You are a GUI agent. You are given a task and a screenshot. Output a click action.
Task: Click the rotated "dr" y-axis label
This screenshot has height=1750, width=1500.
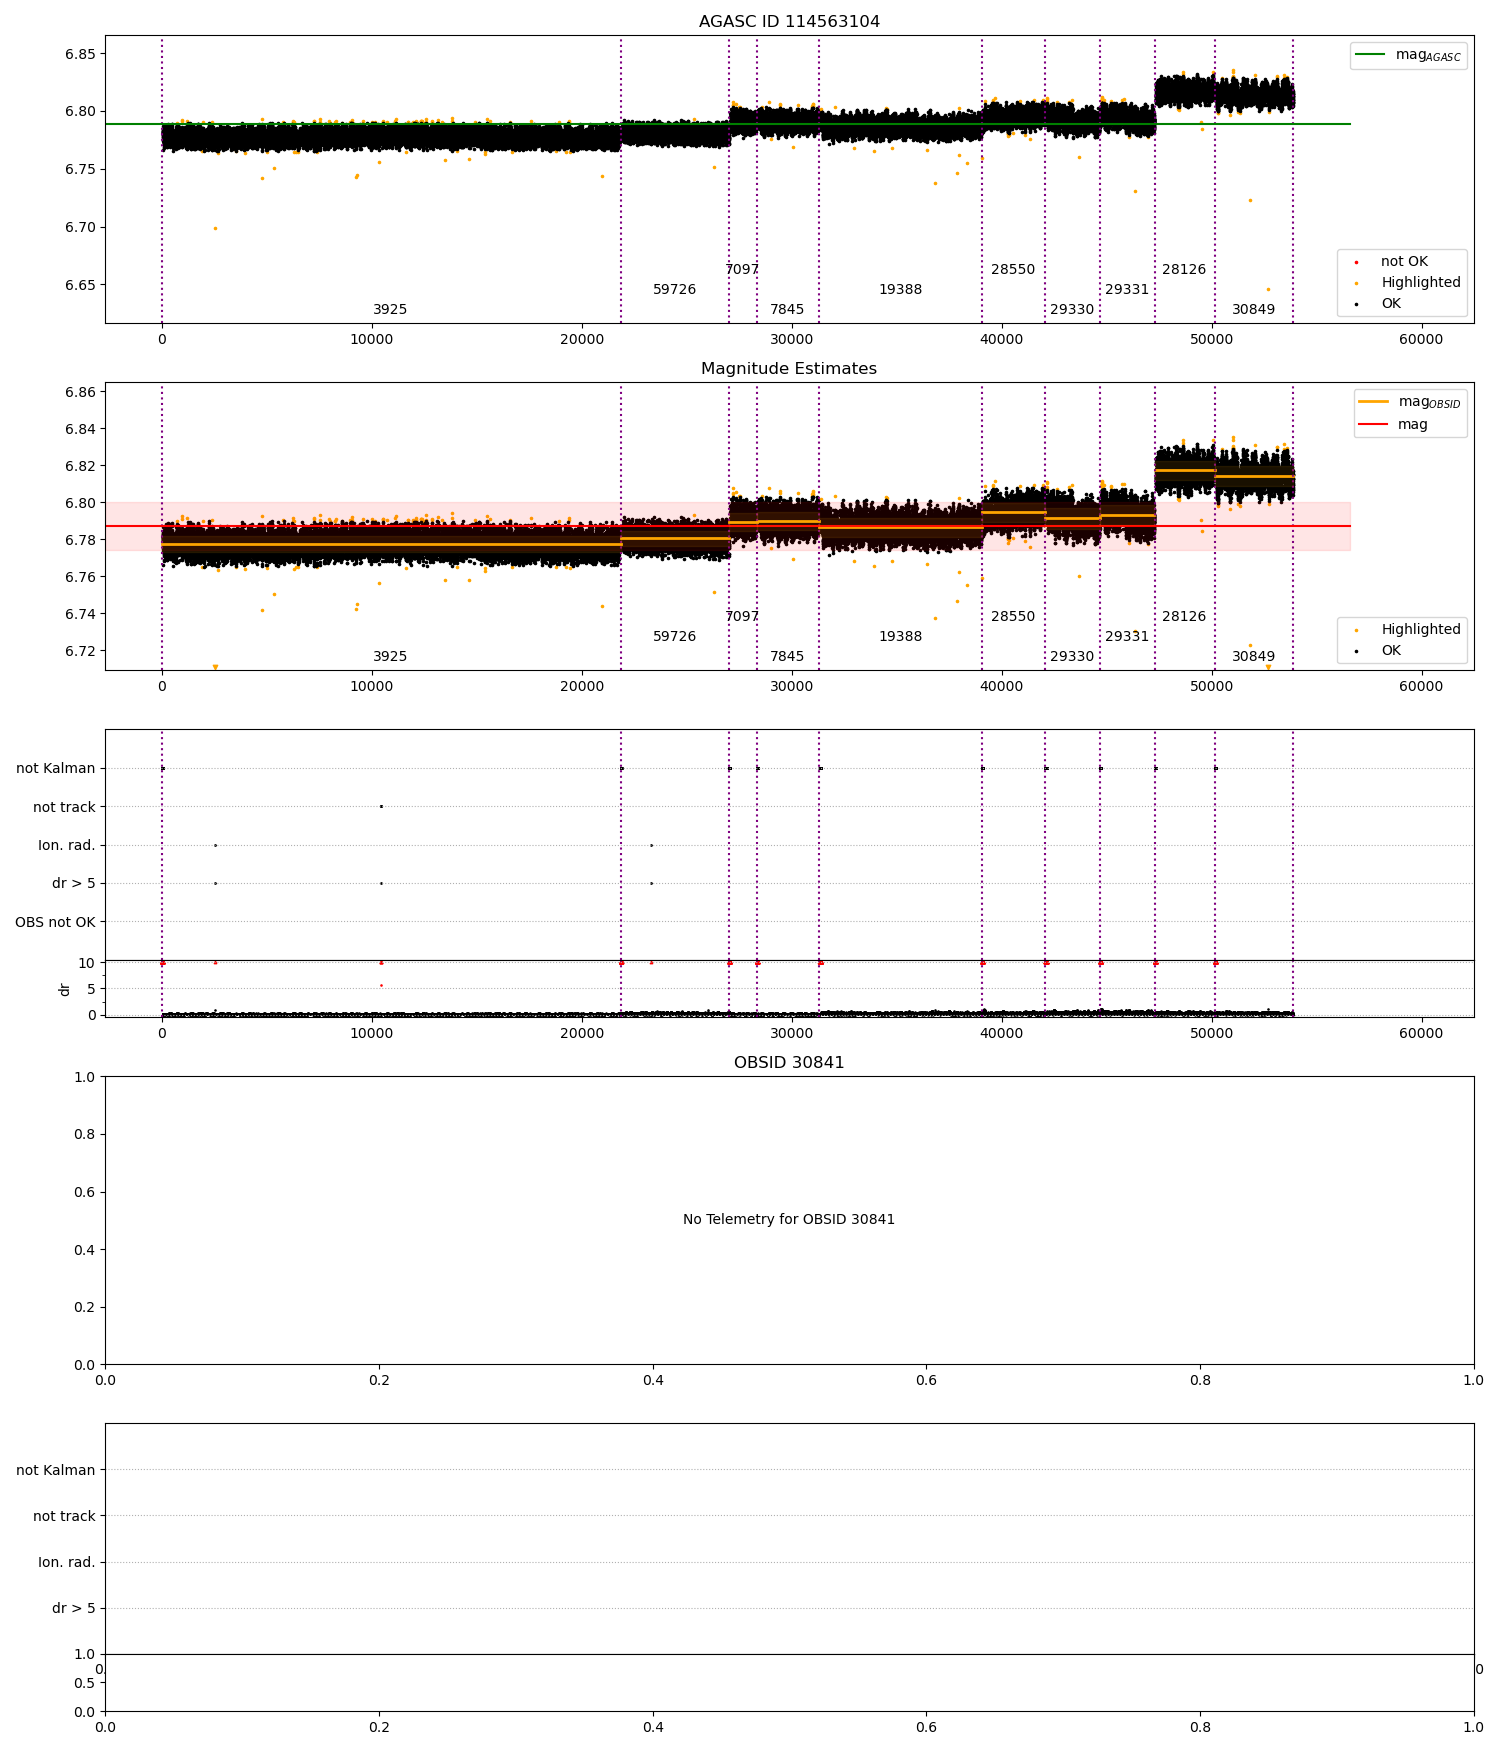click(65, 989)
